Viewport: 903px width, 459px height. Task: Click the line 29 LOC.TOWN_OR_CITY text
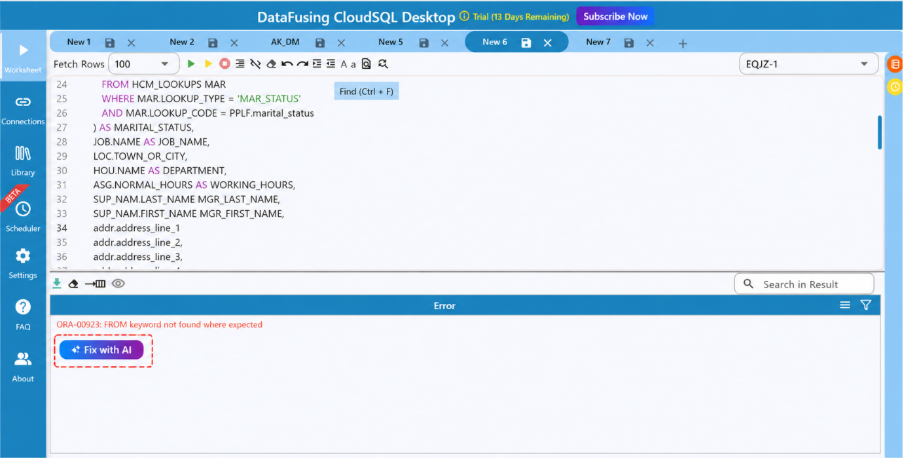coord(140,156)
